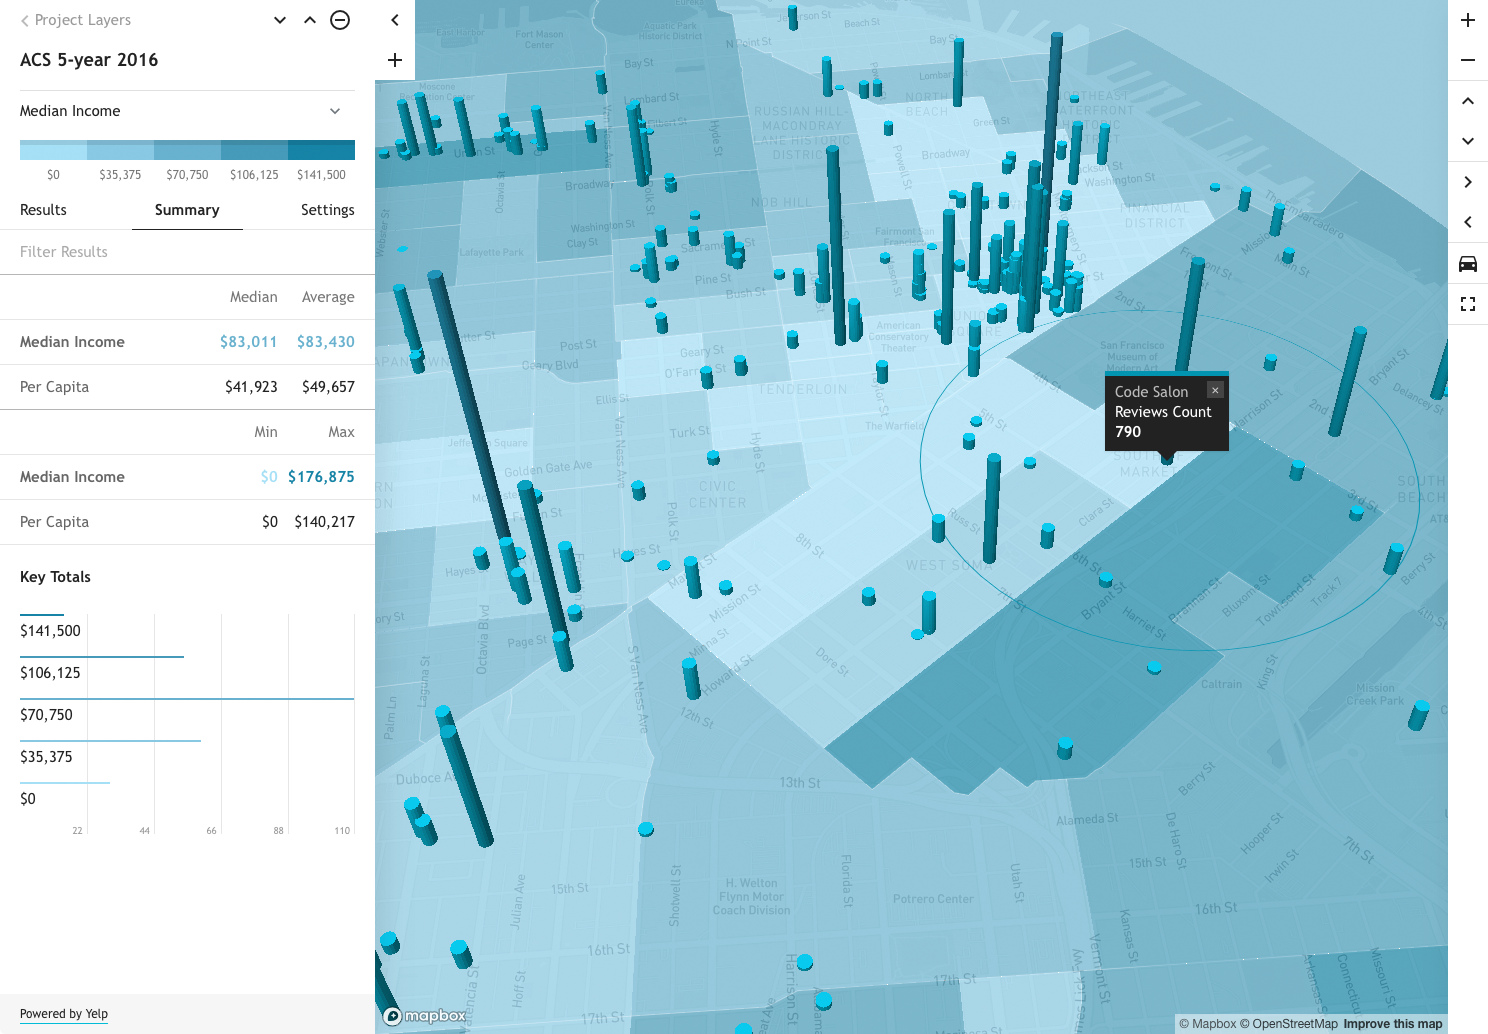Tilt map up with chevron arrow

1468,101
